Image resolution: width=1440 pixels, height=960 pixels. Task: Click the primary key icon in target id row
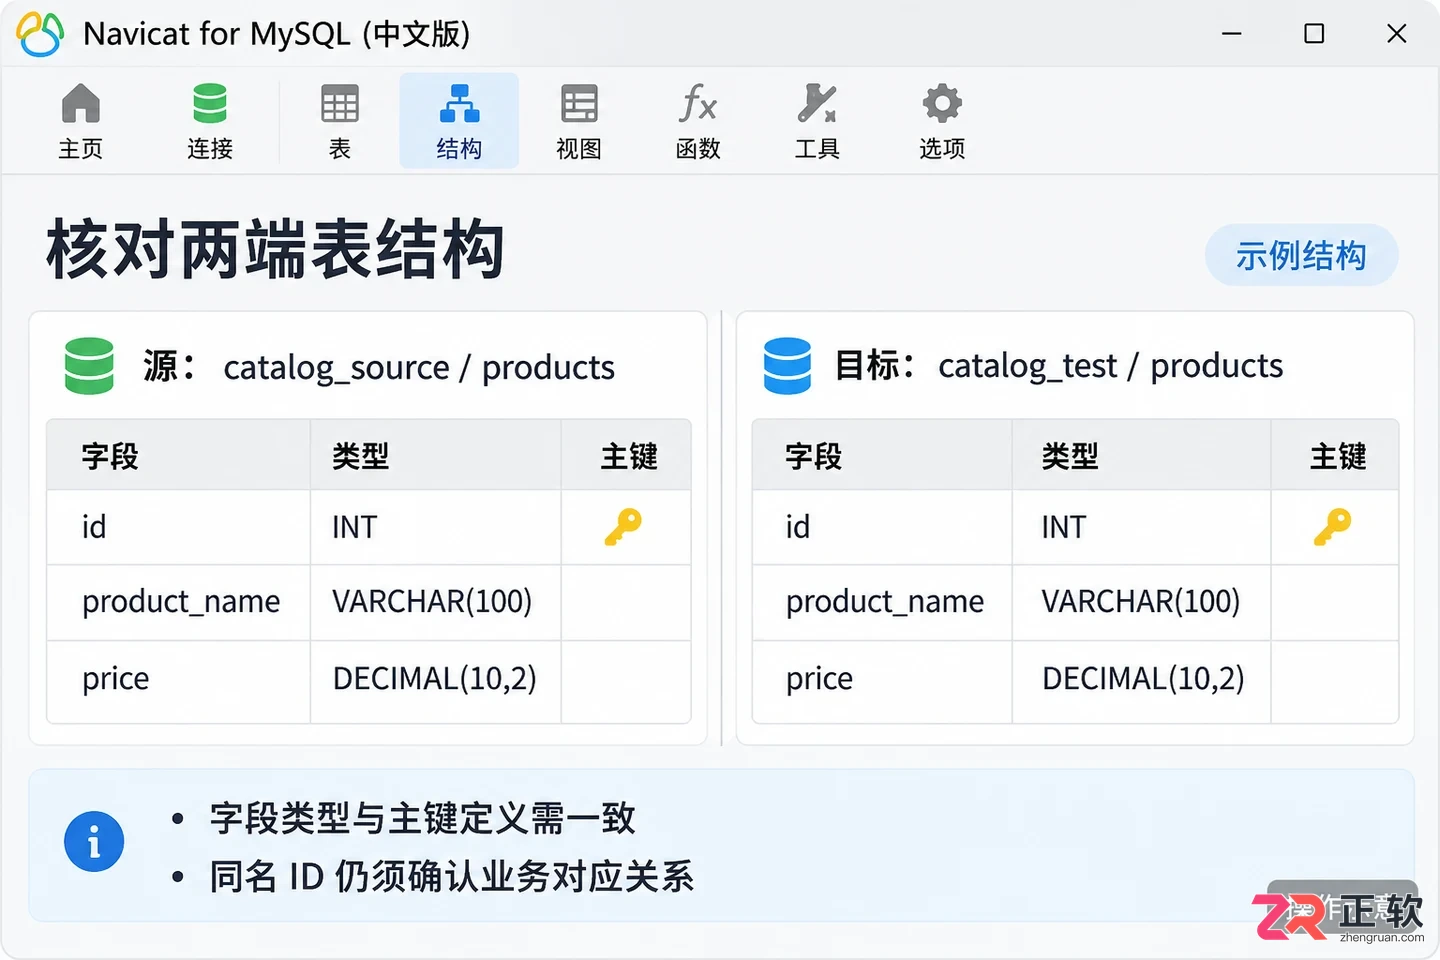point(1332,527)
